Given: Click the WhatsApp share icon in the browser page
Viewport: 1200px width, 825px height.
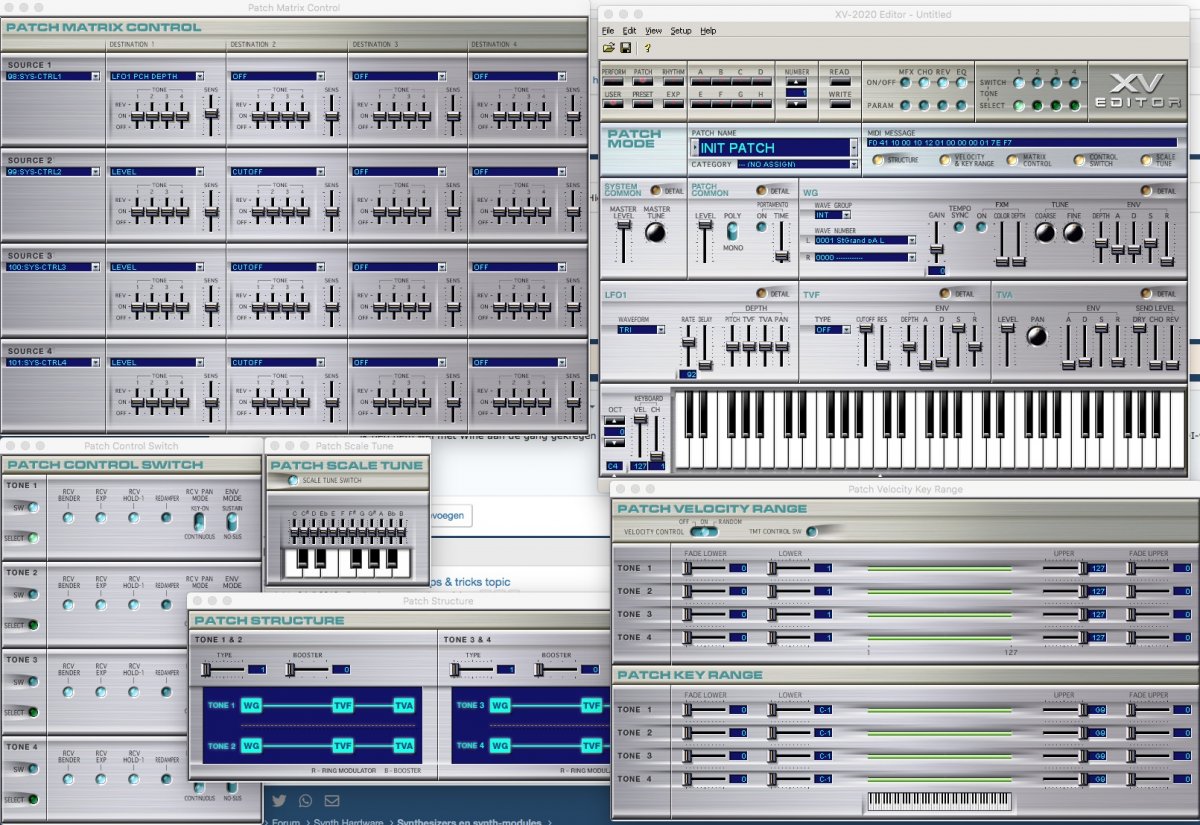Looking at the screenshot, I should (305, 800).
